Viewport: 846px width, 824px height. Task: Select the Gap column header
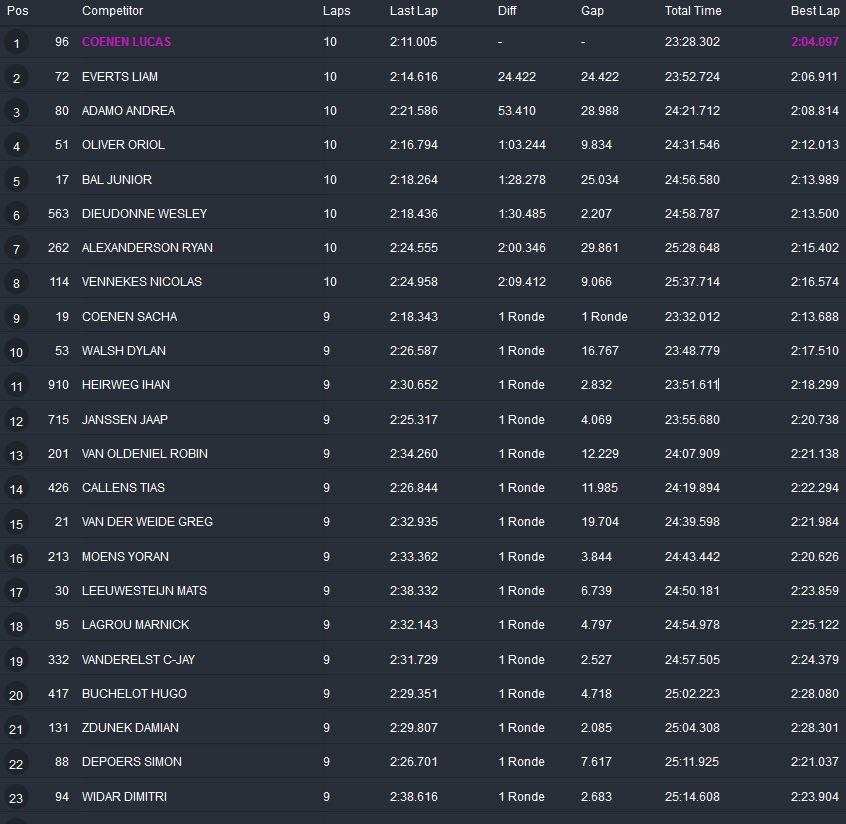click(x=592, y=11)
